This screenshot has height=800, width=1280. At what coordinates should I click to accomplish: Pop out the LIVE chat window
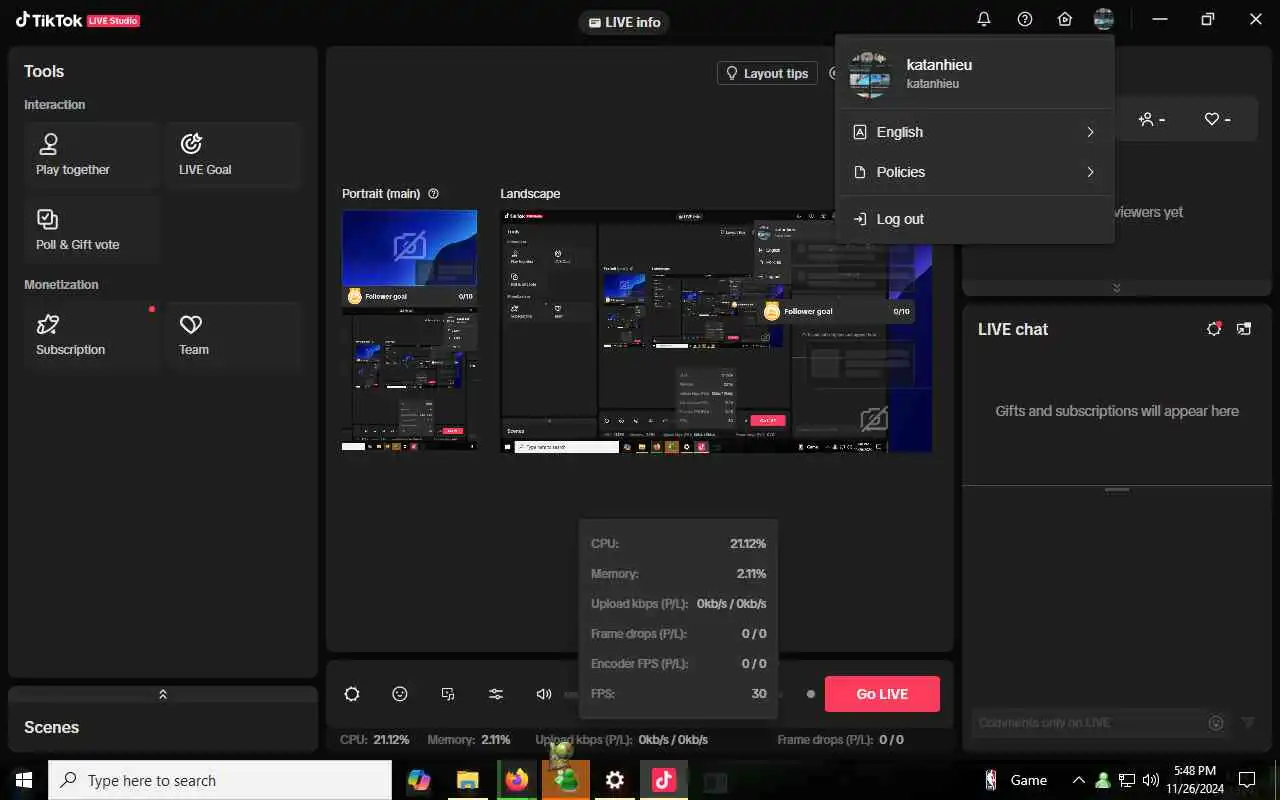point(1244,329)
